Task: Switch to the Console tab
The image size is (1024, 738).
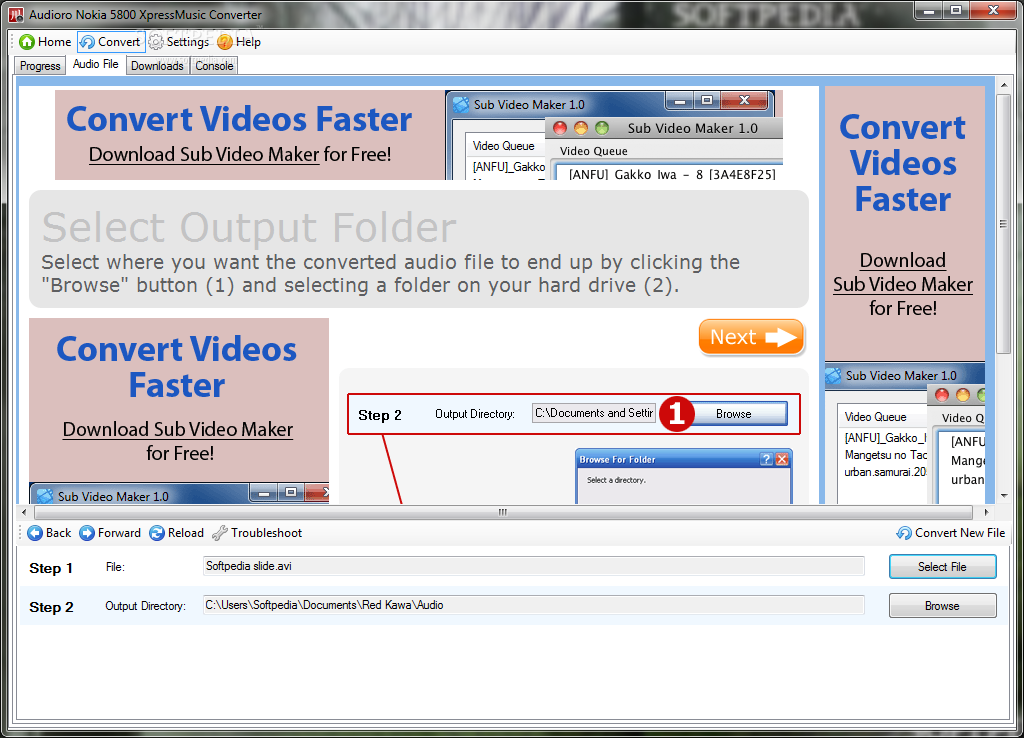Action: (x=214, y=65)
